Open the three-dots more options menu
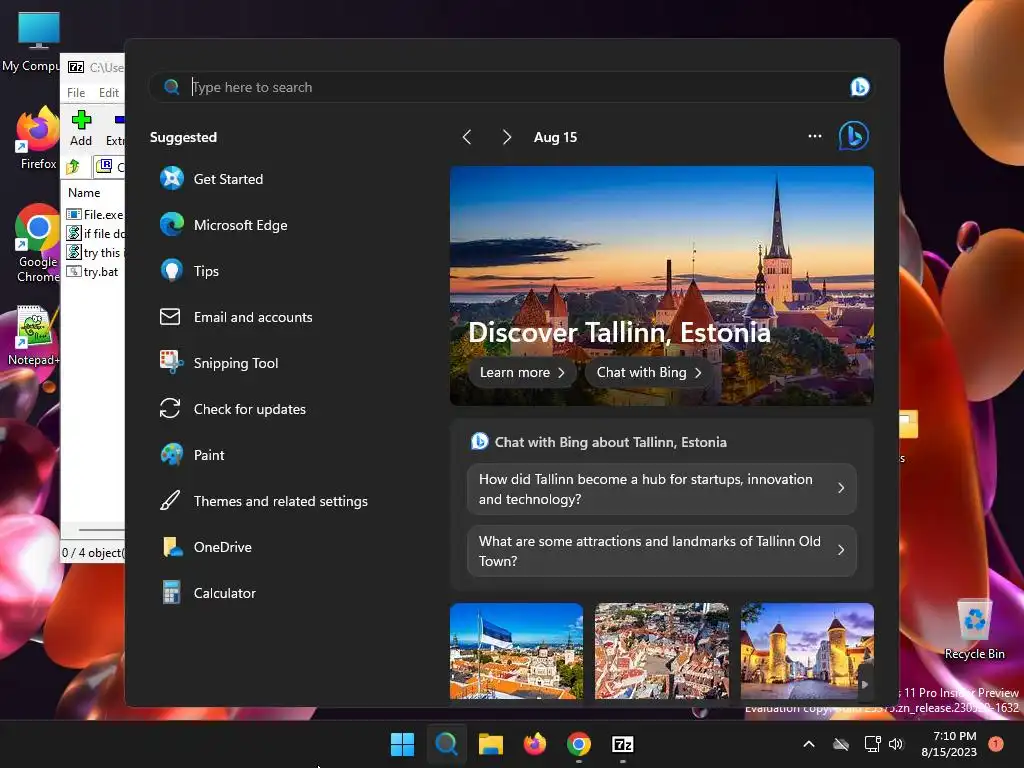Image resolution: width=1024 pixels, height=768 pixels. [814, 136]
